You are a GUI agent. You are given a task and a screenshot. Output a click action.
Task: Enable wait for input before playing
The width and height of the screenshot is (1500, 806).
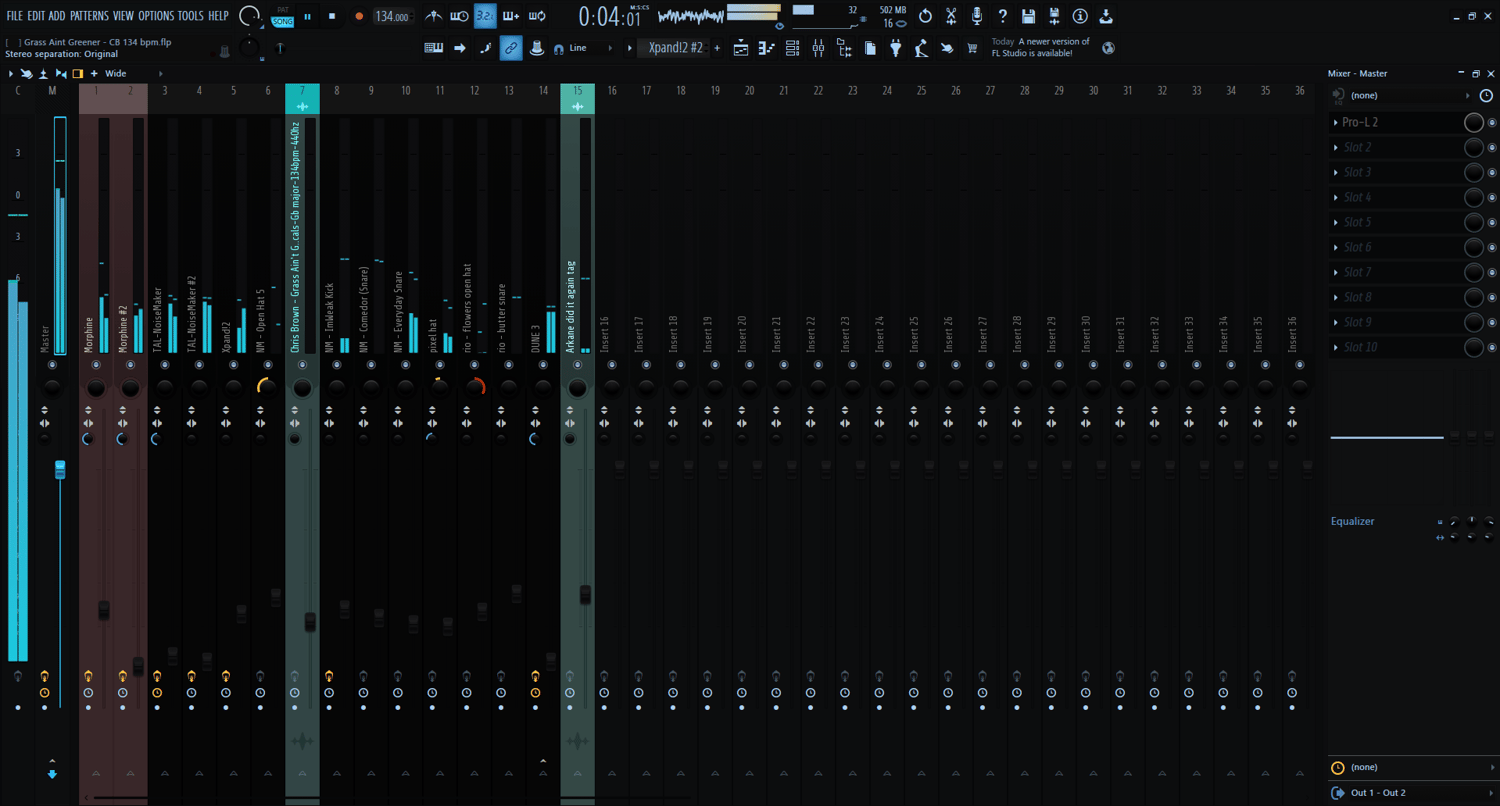point(459,16)
